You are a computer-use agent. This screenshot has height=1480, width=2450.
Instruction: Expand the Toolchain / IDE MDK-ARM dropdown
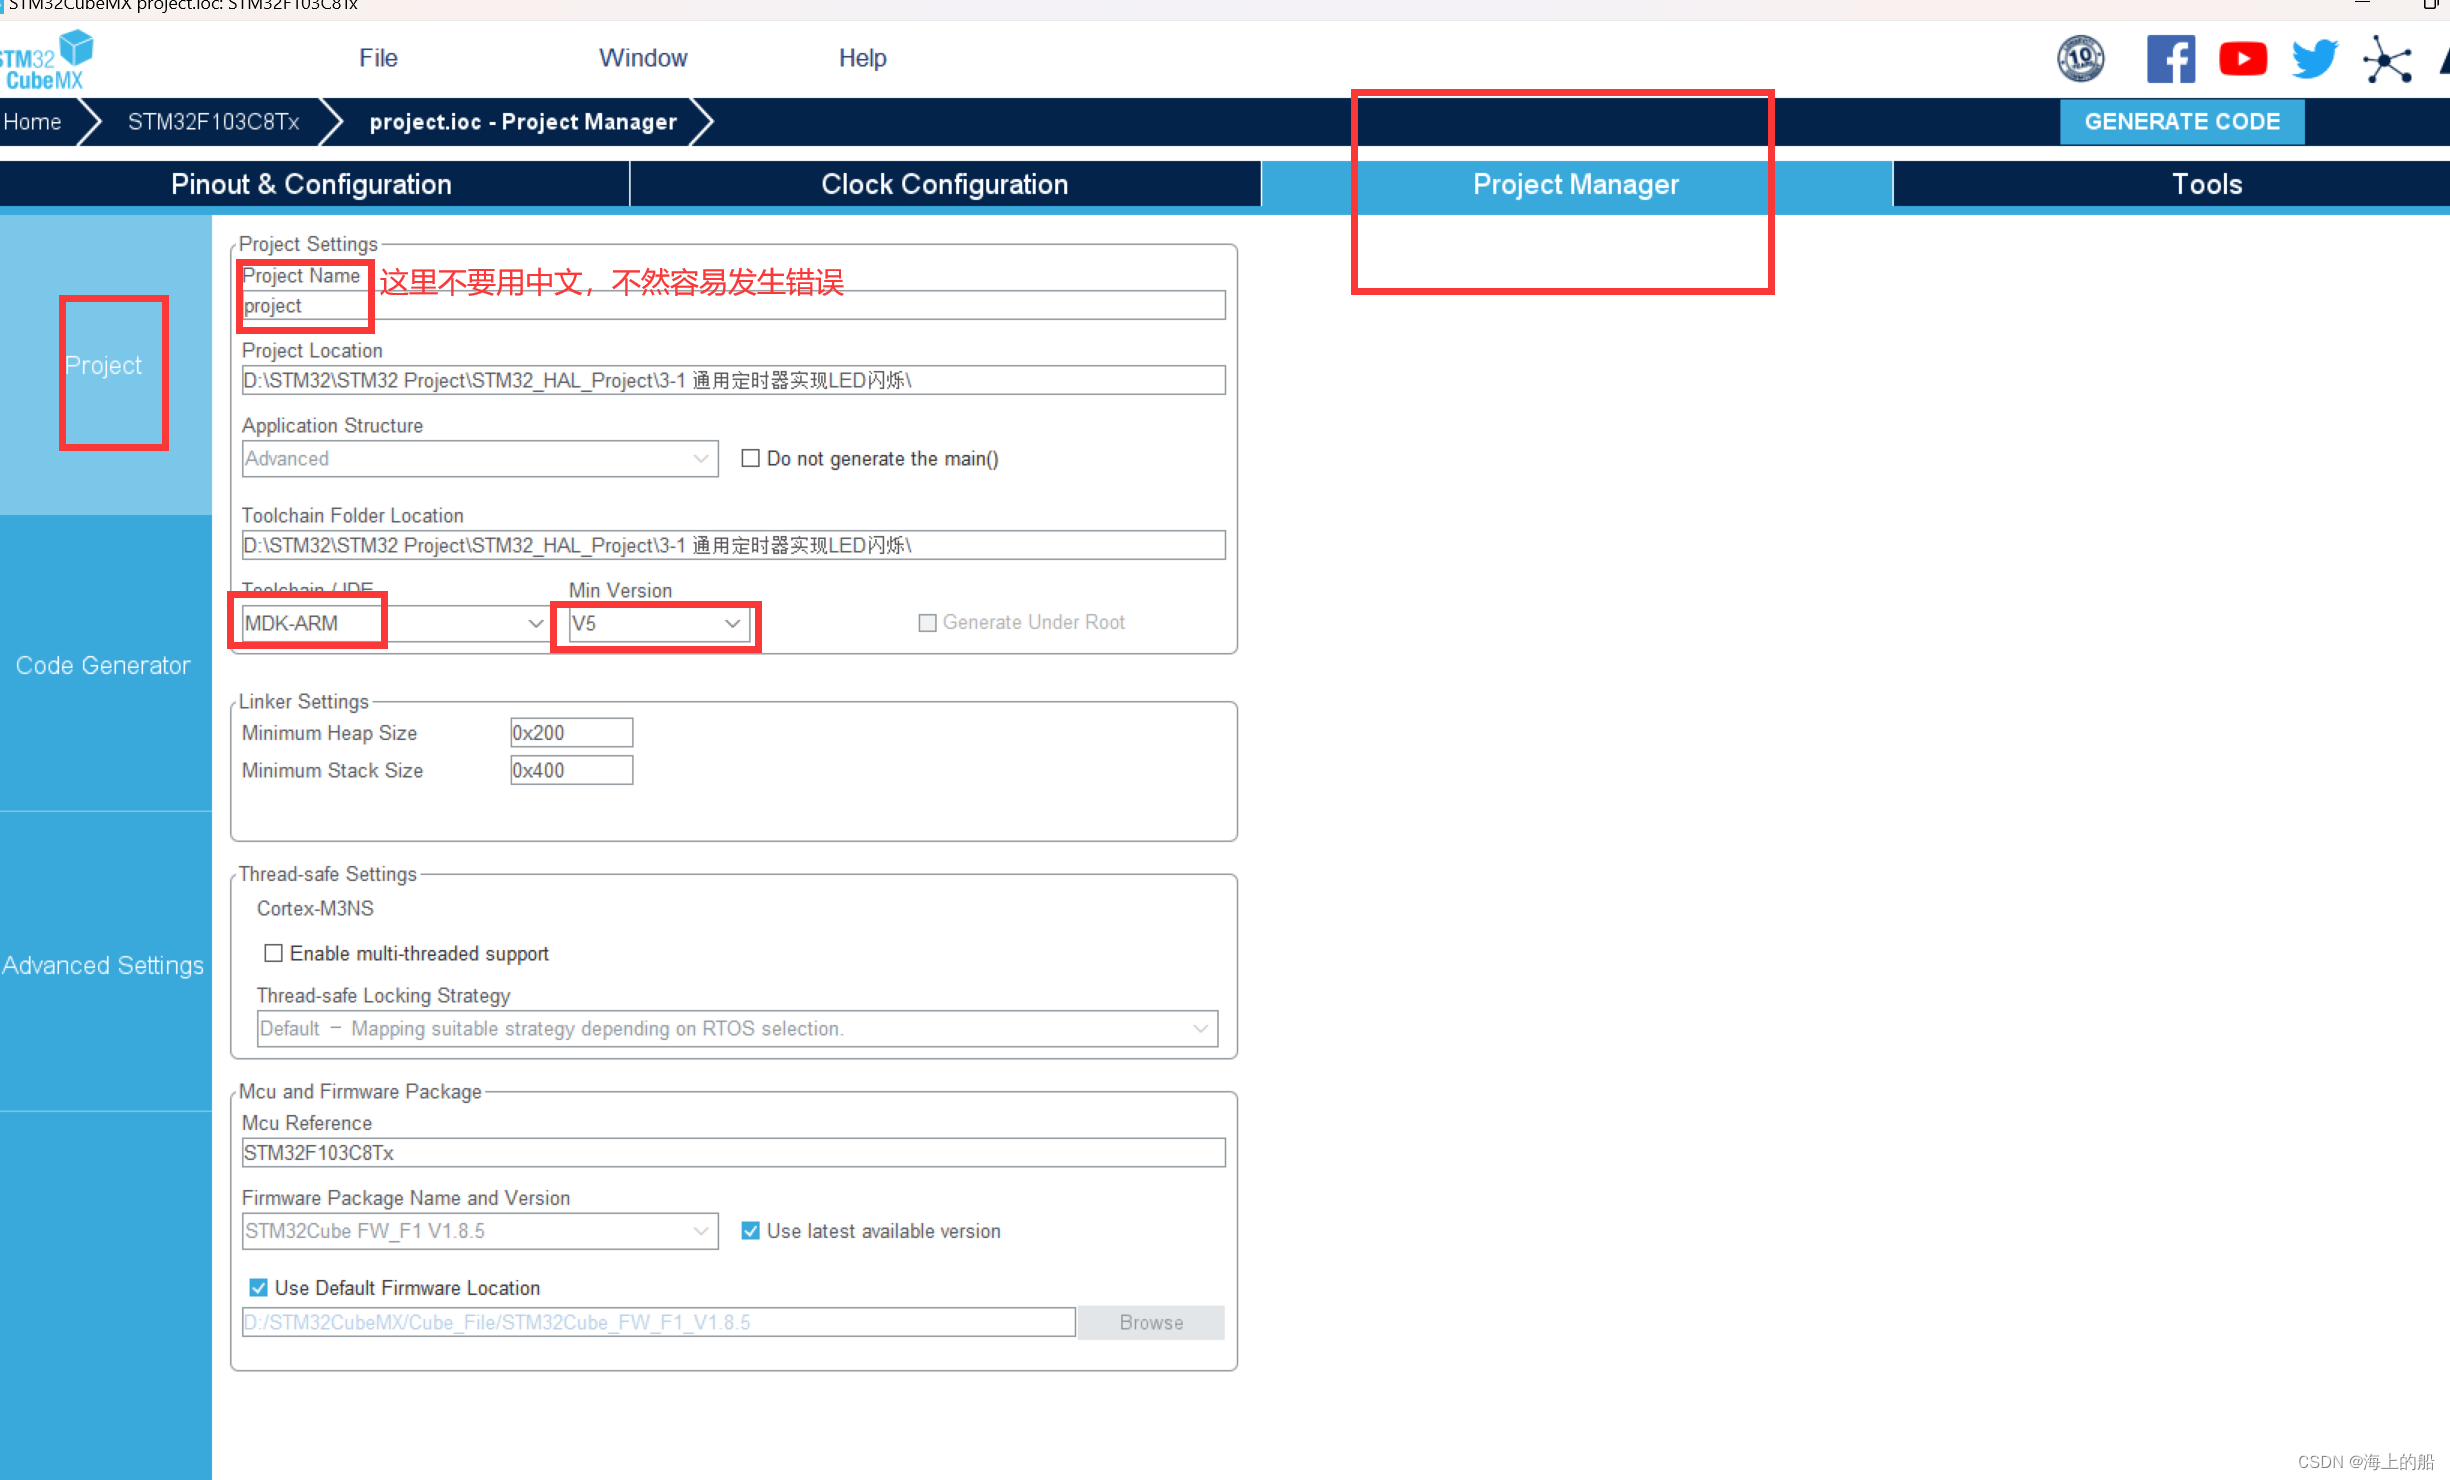535,624
